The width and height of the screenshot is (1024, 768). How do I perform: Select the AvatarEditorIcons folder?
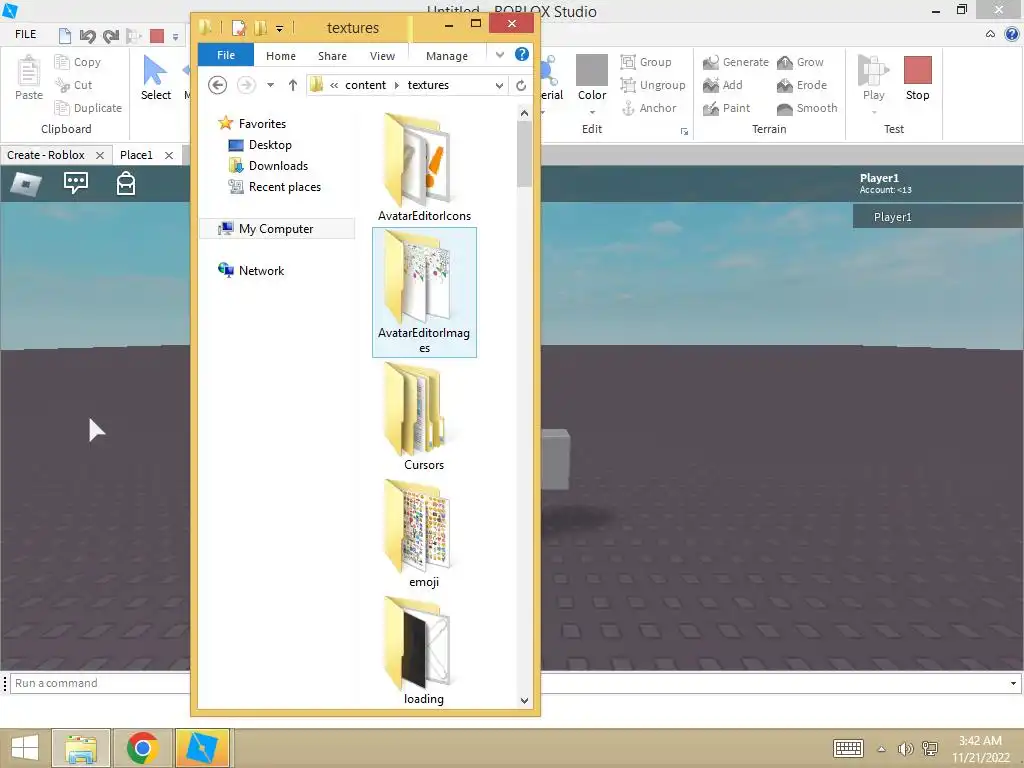(x=424, y=168)
